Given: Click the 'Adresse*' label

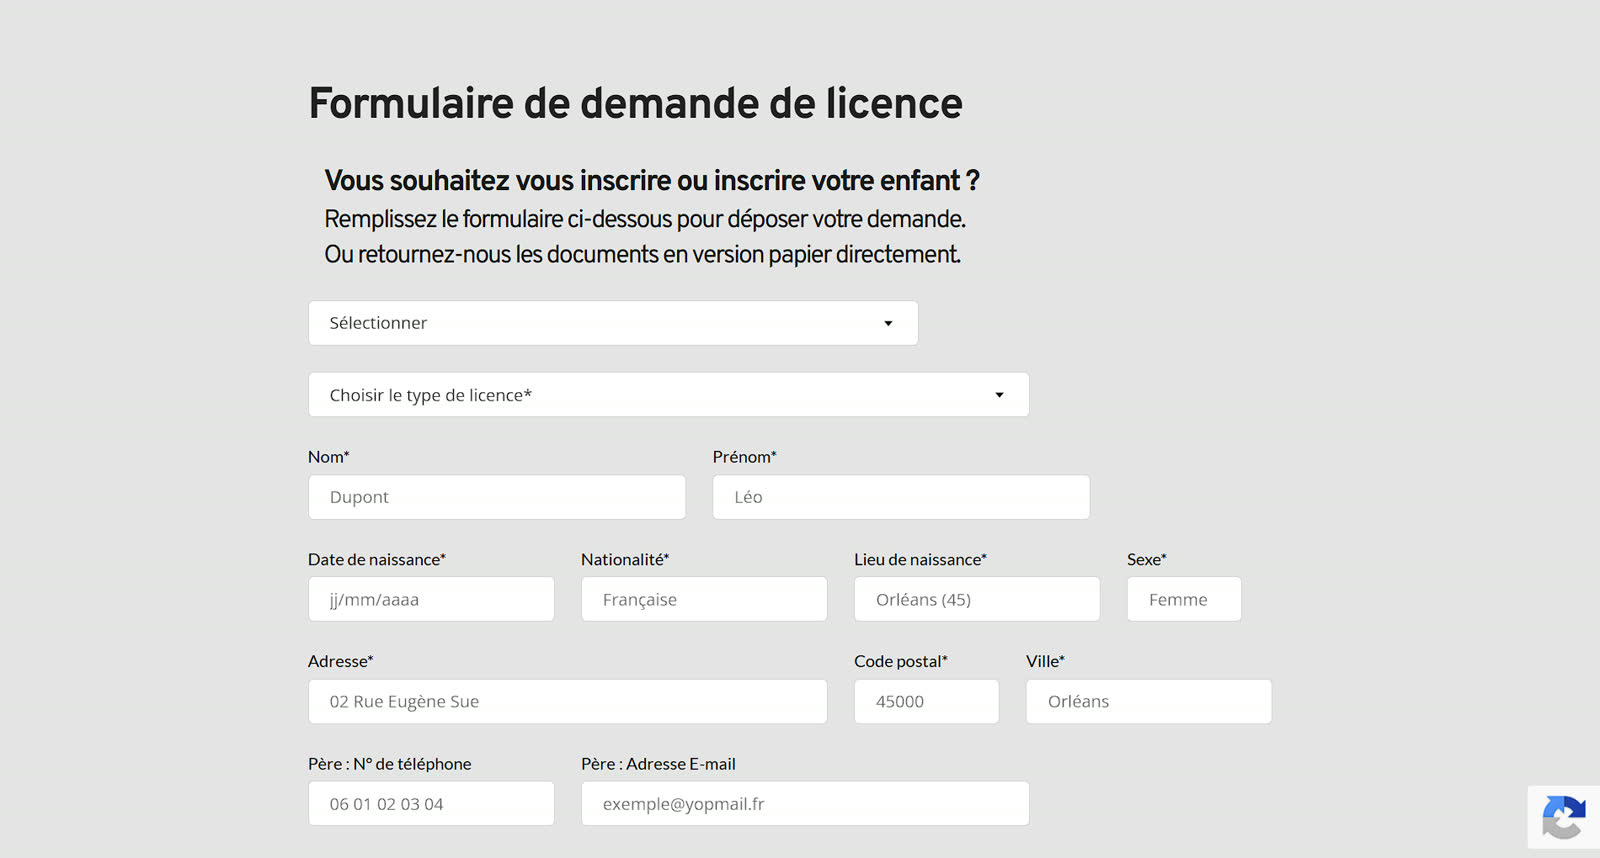Looking at the screenshot, I should [341, 662].
